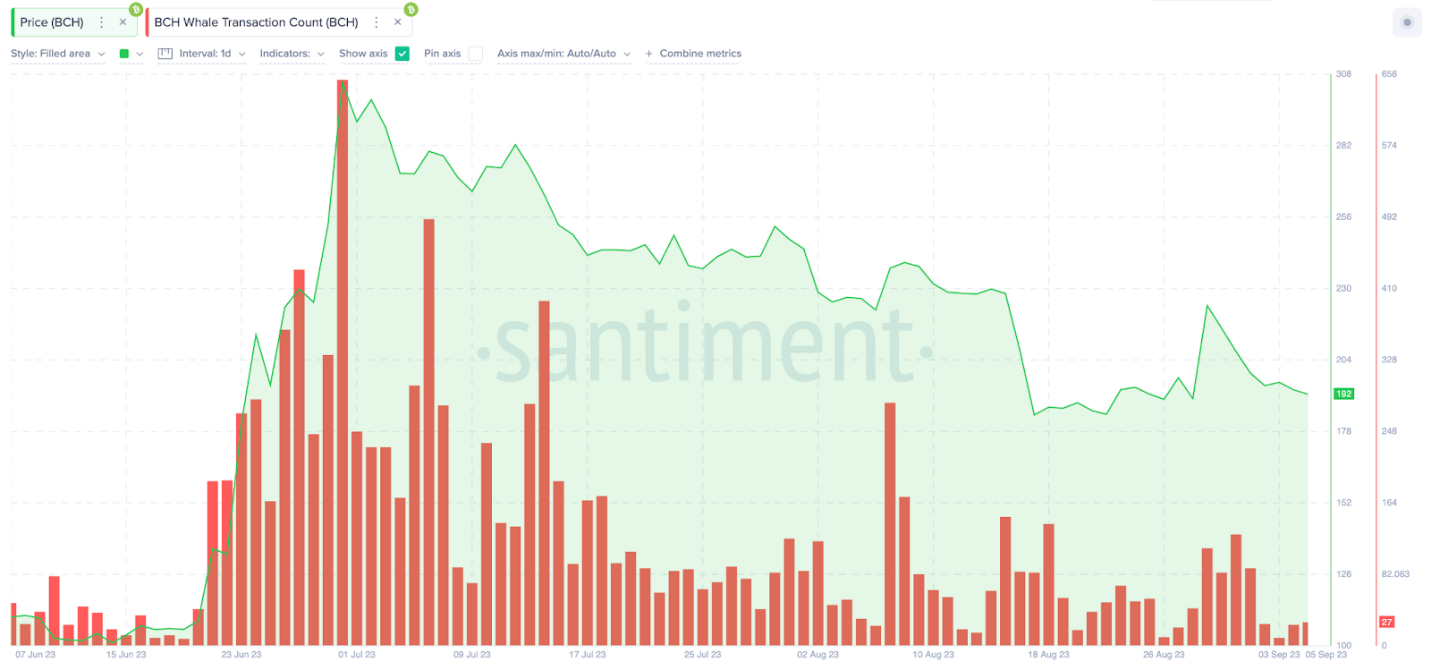
Task: Remove BCH Whale Transaction Count metric
Action: coord(398,22)
